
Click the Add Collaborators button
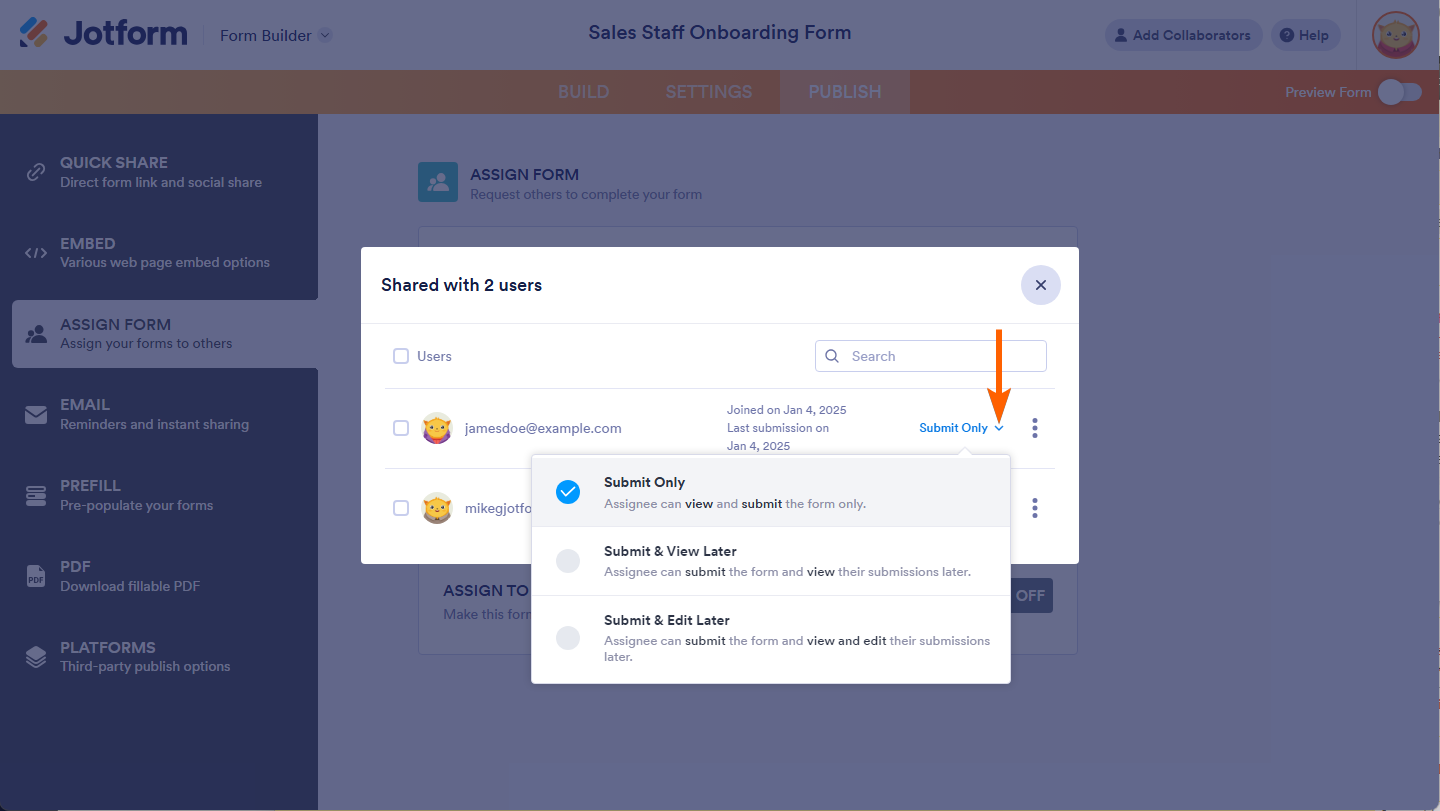[1183, 35]
